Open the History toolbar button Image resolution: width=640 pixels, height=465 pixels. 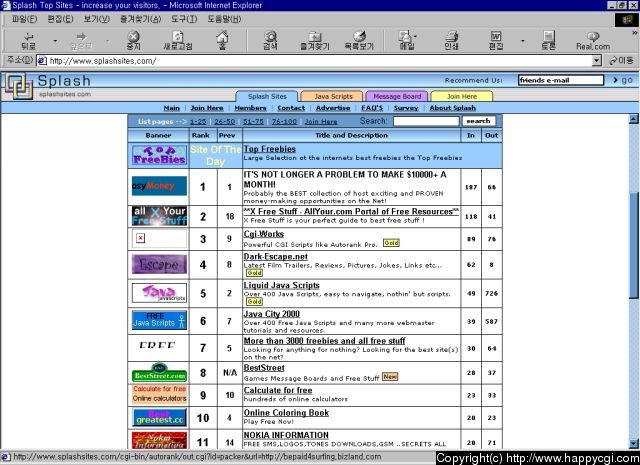359,41
